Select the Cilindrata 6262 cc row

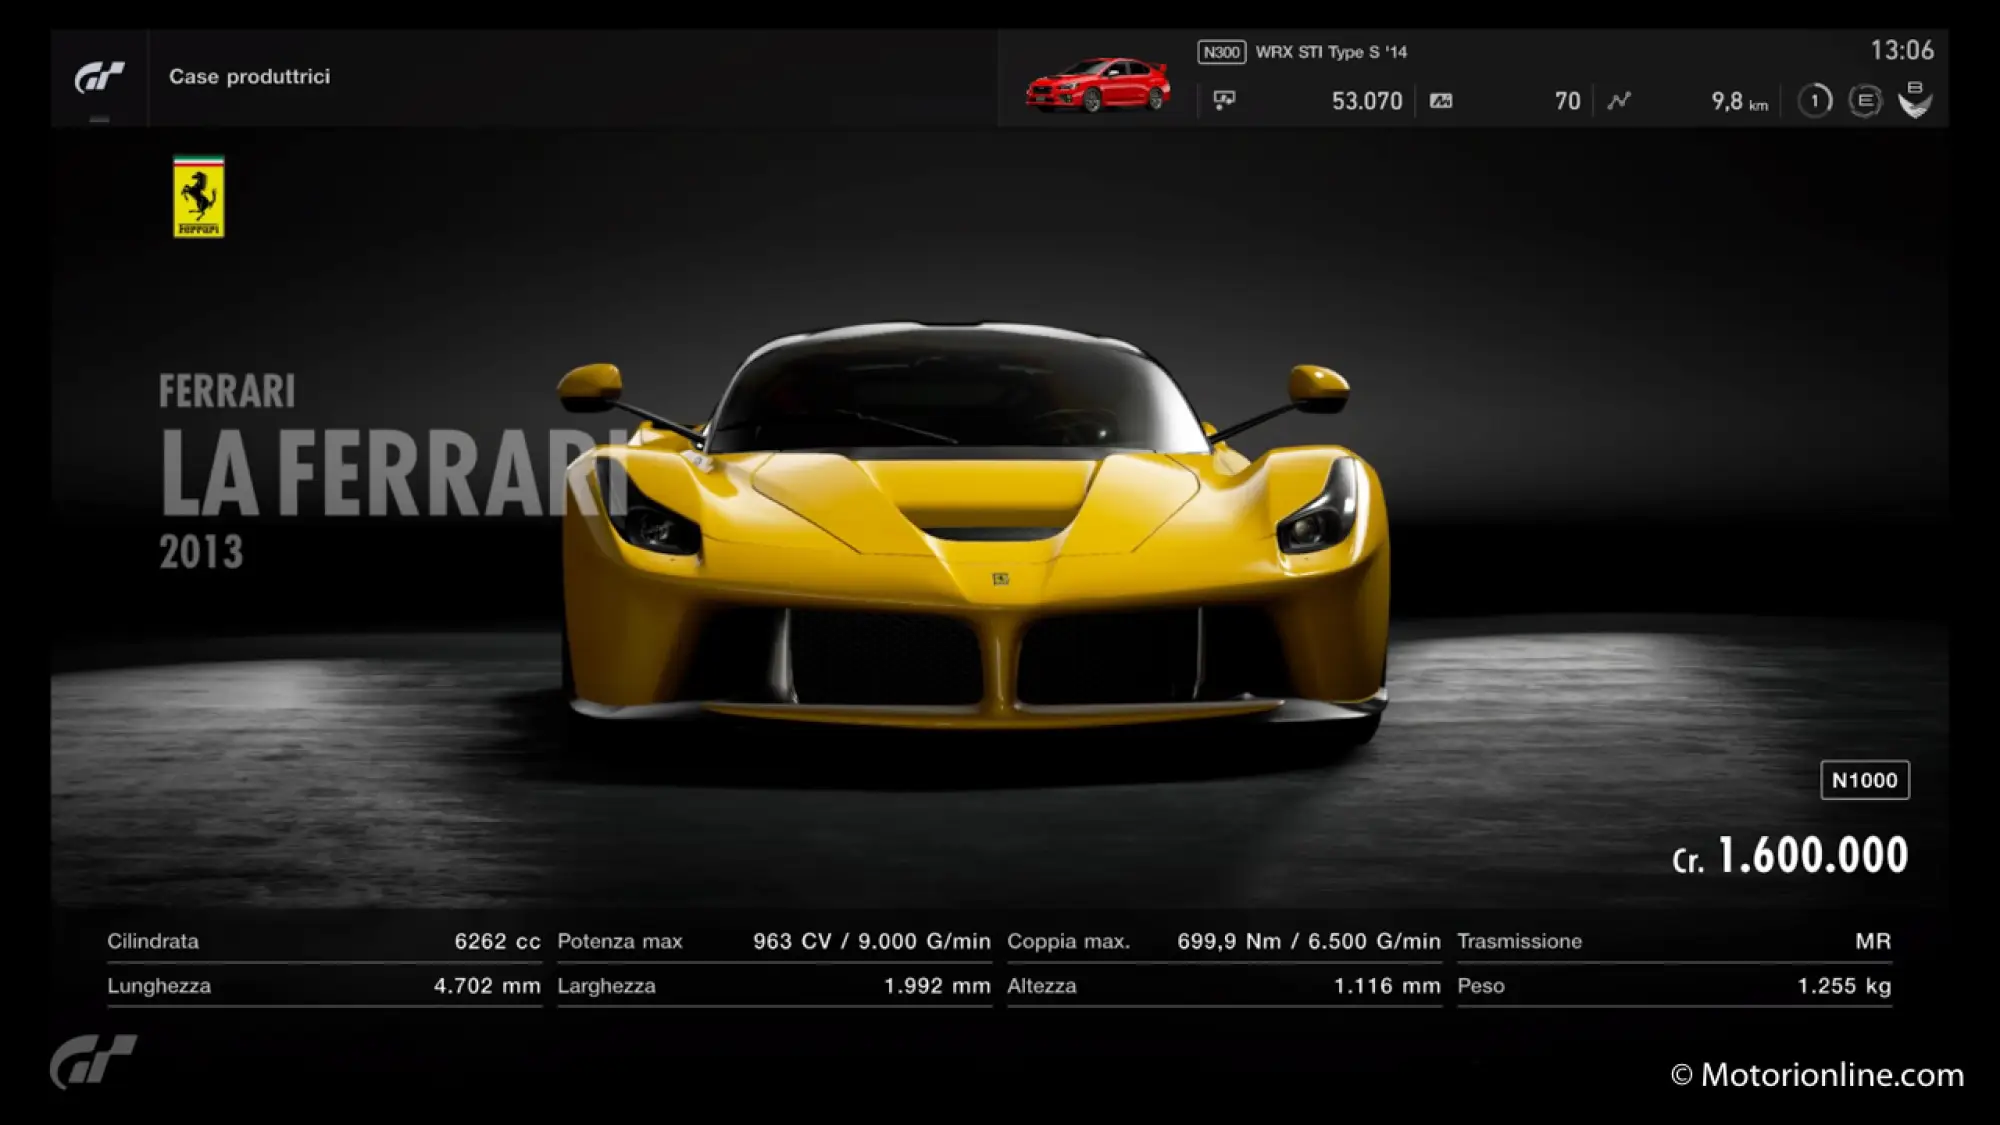(x=324, y=942)
